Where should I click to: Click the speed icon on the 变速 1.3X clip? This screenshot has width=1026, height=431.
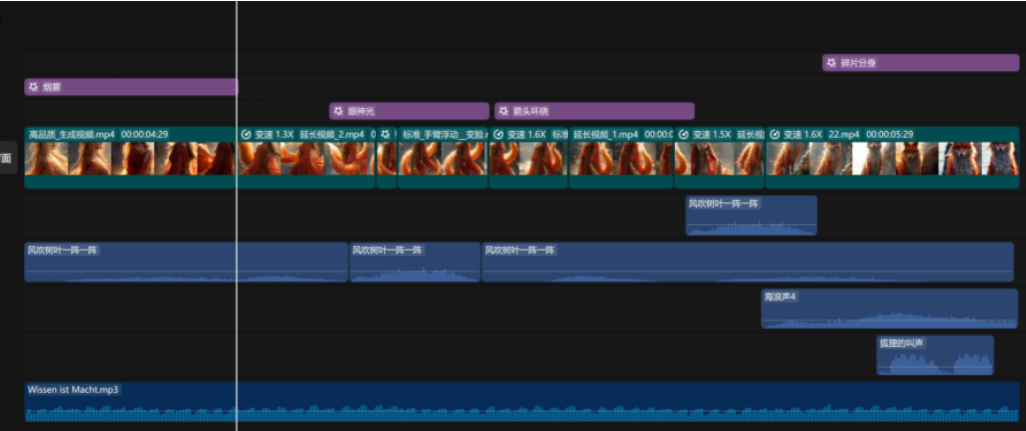pos(246,134)
